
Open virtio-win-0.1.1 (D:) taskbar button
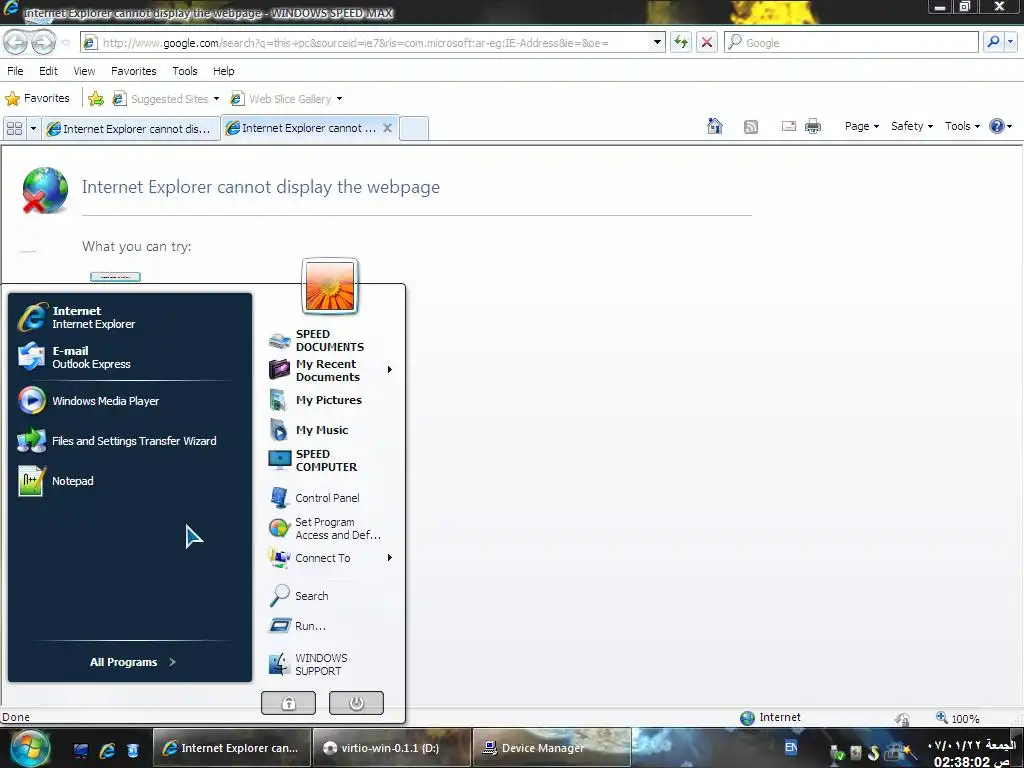pos(391,748)
